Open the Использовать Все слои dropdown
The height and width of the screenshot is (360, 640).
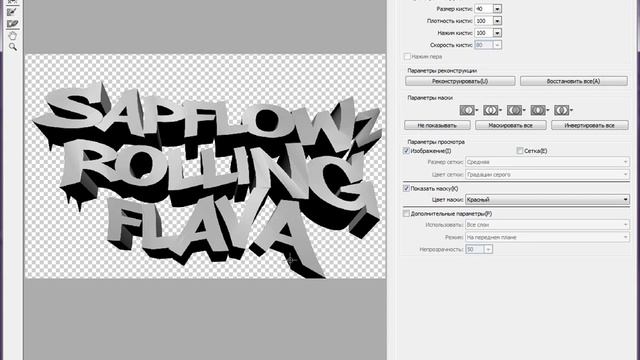tap(547, 224)
